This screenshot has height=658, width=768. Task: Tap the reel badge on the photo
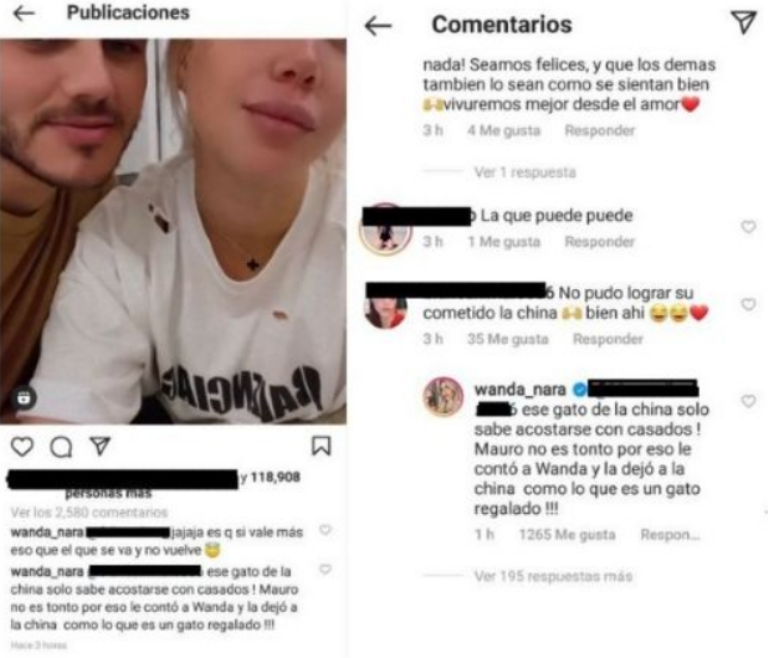24,397
